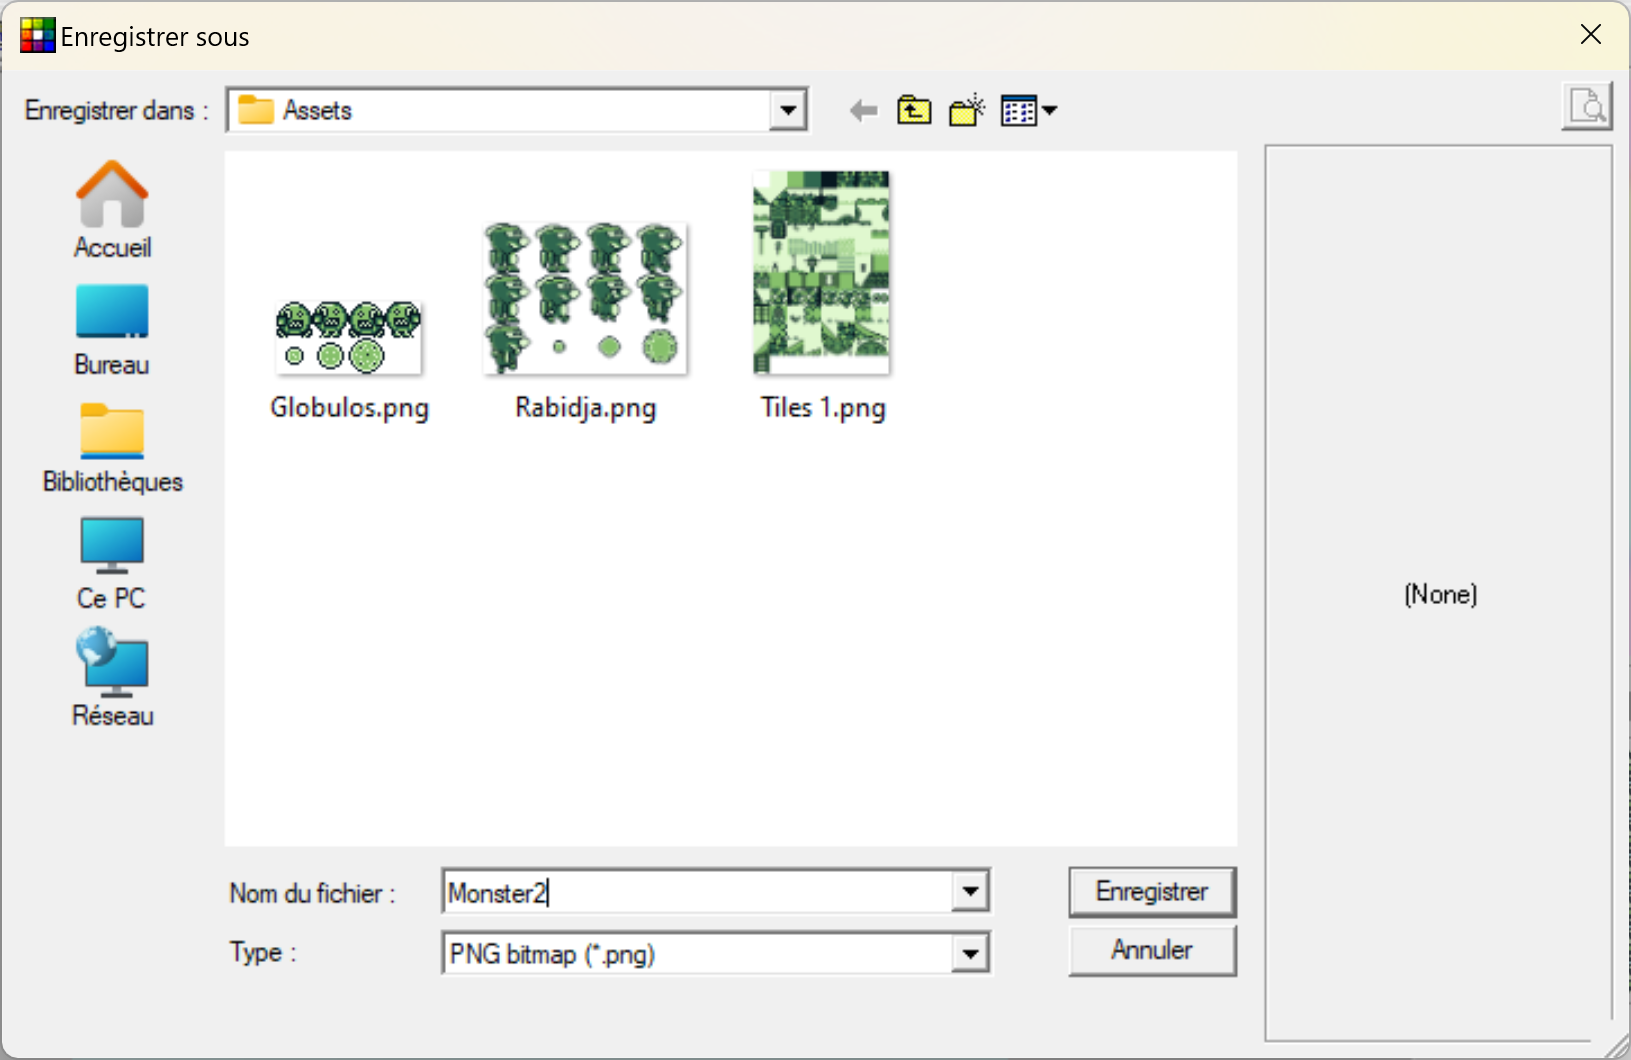Click the back arrow navigation icon

click(x=863, y=111)
